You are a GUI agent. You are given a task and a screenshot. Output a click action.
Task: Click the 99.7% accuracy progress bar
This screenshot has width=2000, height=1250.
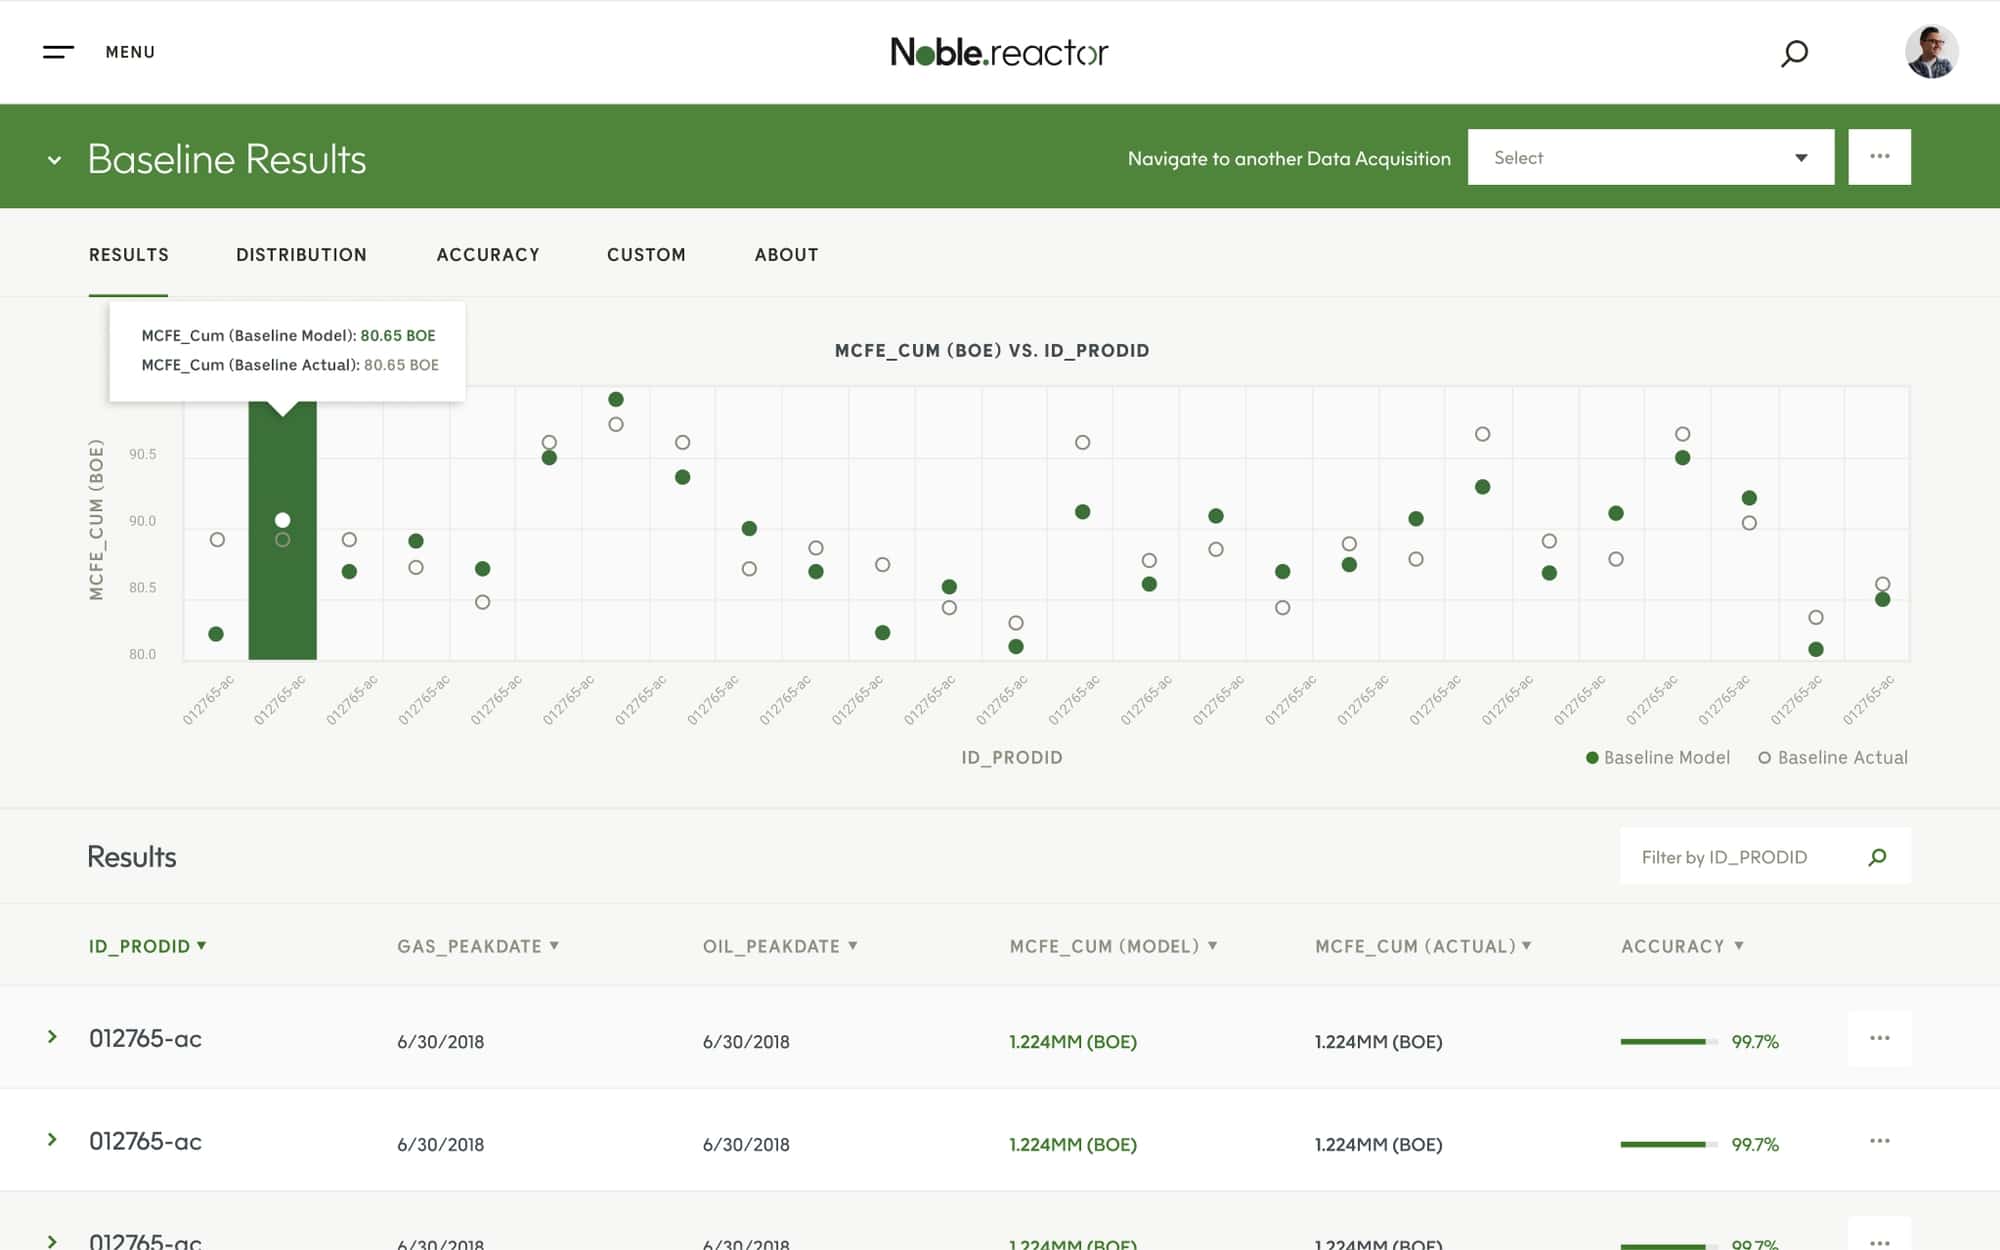(x=1665, y=1041)
